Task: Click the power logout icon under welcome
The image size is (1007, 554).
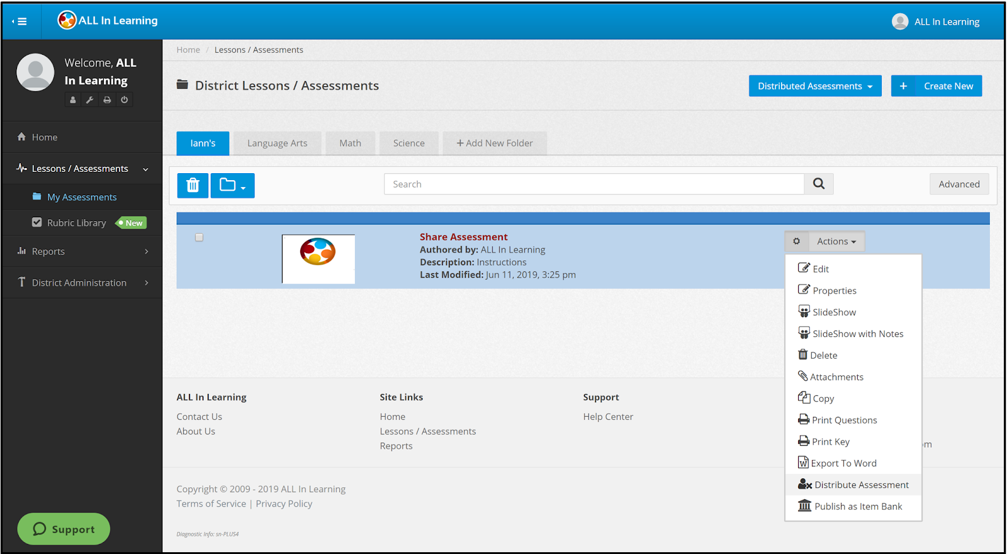Action: [124, 100]
